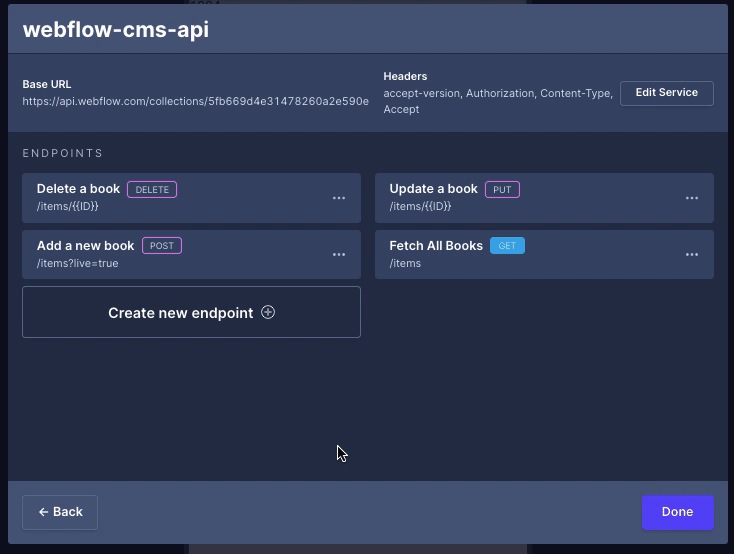Open the Fetch All Books endpoint card
Screen dimensions: 734x554
pyautogui.click(x=544, y=254)
